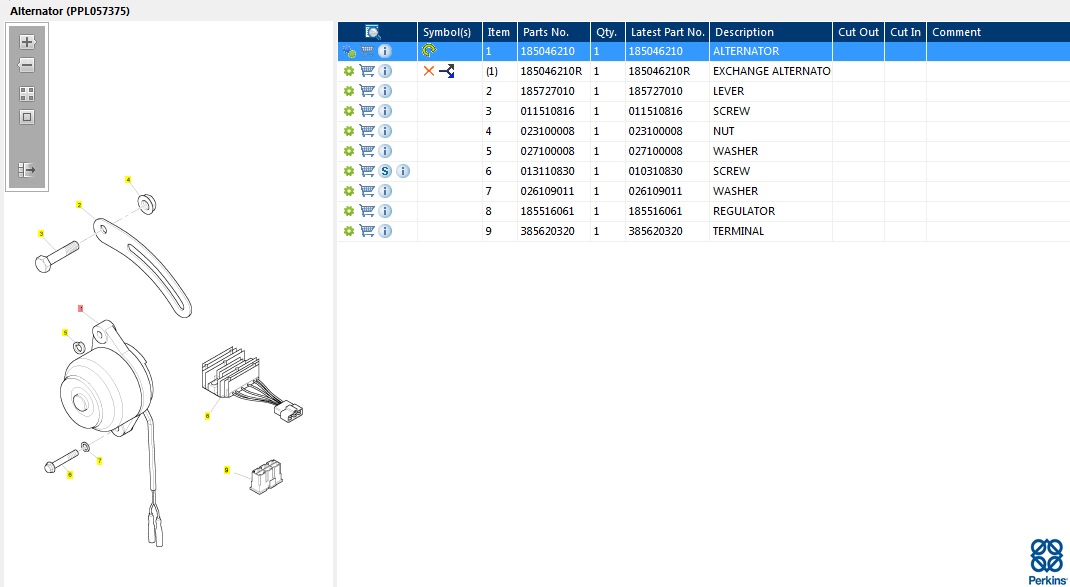Screen dimensions: 1070x587
Task: Click the supersession S icon on item 6
Action: pyautogui.click(x=385, y=171)
